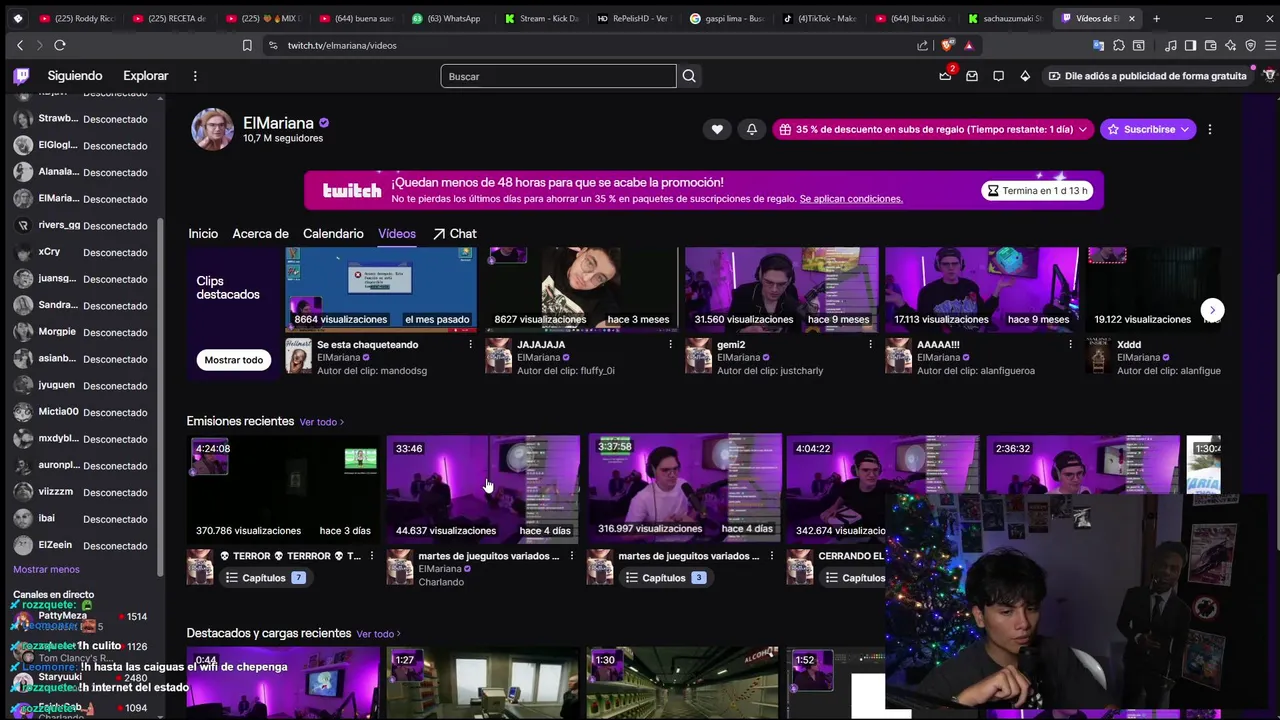Follow ElMariana with heart button
The image size is (1280, 720).
click(x=717, y=129)
